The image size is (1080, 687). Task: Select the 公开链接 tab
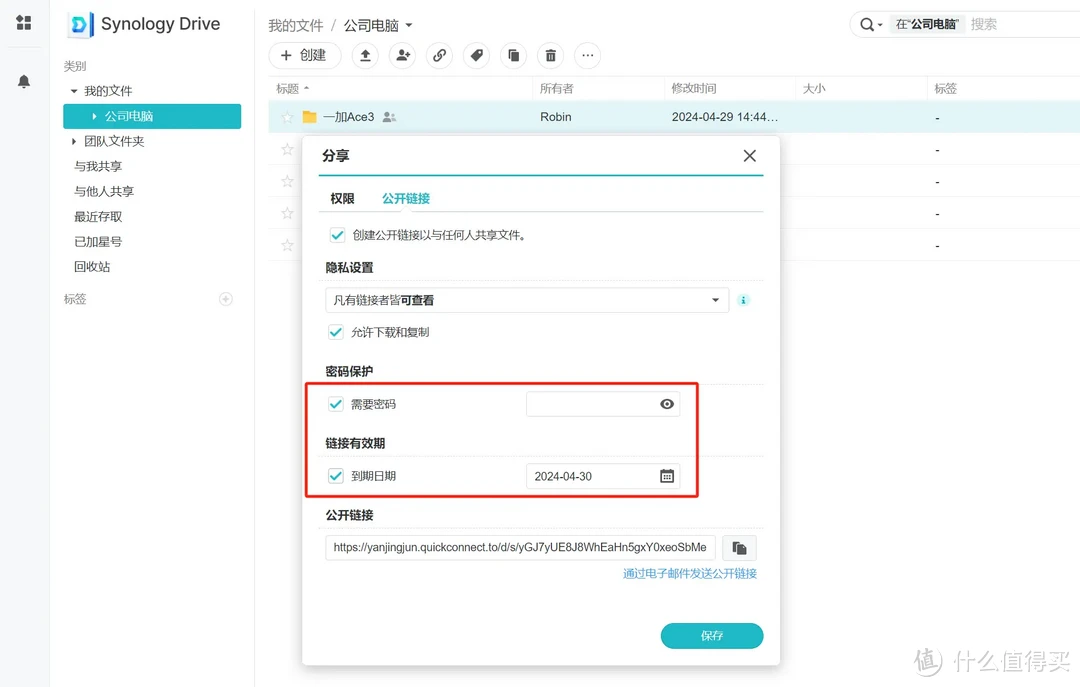[406, 199]
